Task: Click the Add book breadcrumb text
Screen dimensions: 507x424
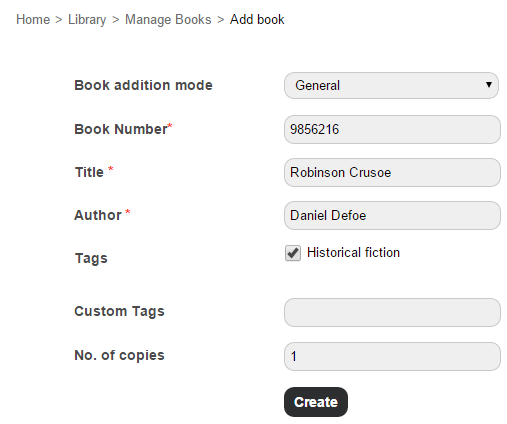Action: pyautogui.click(x=257, y=19)
